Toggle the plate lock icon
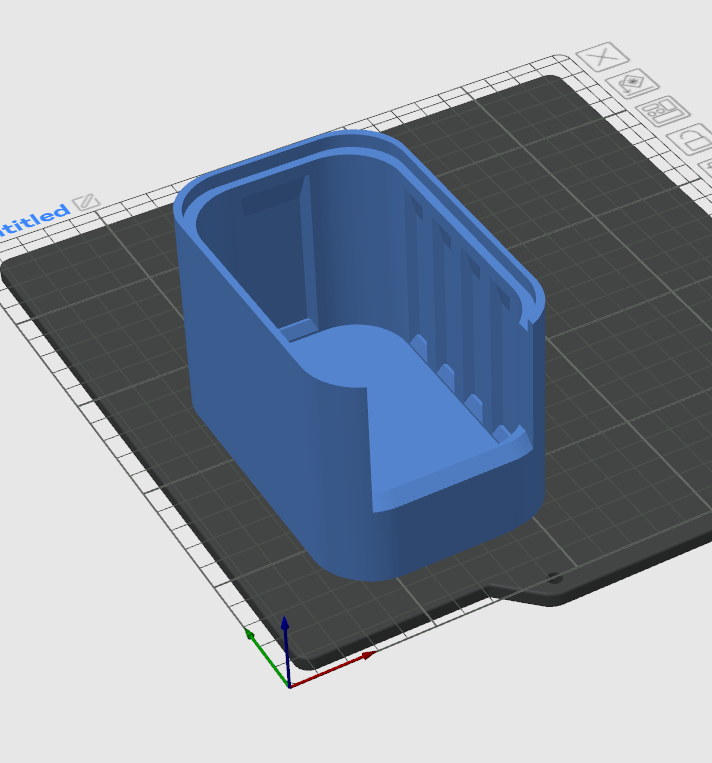Screen dimensions: 712x763 (693, 139)
